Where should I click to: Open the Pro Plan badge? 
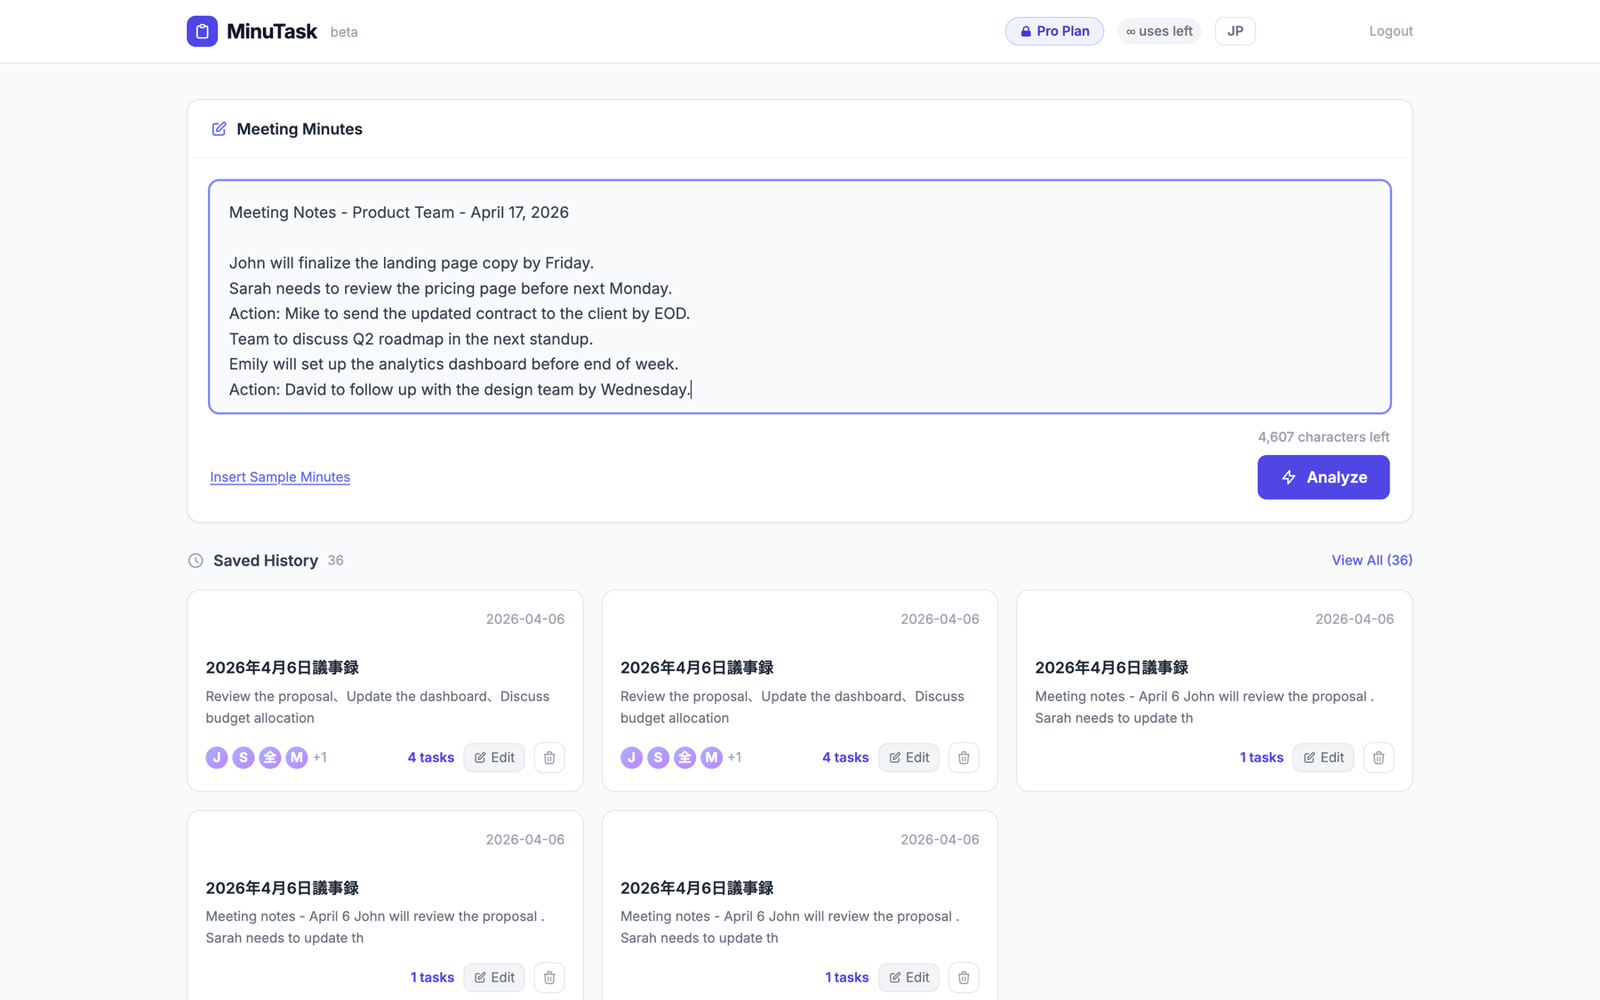(1054, 31)
